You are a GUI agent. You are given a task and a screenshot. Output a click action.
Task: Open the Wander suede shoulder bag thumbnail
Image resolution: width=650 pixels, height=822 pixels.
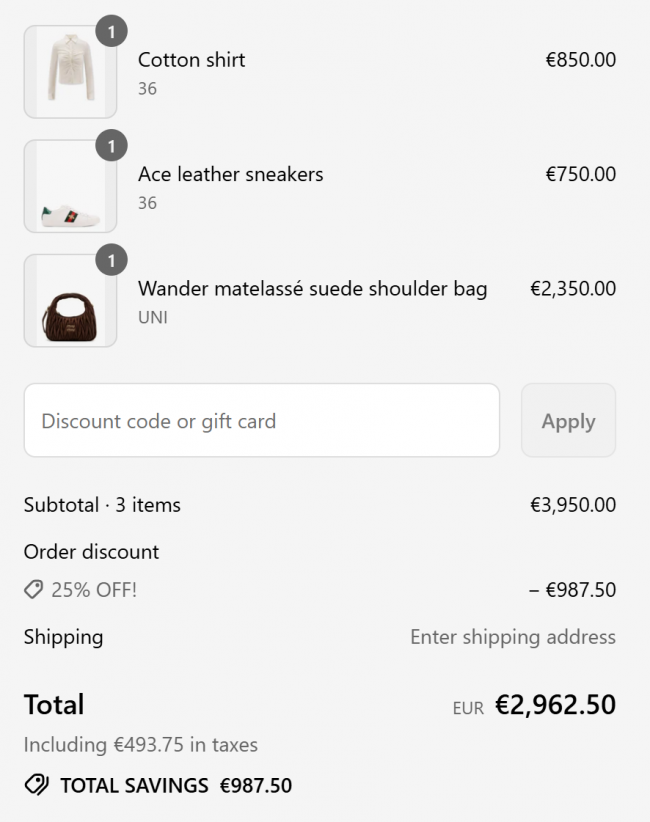70,302
